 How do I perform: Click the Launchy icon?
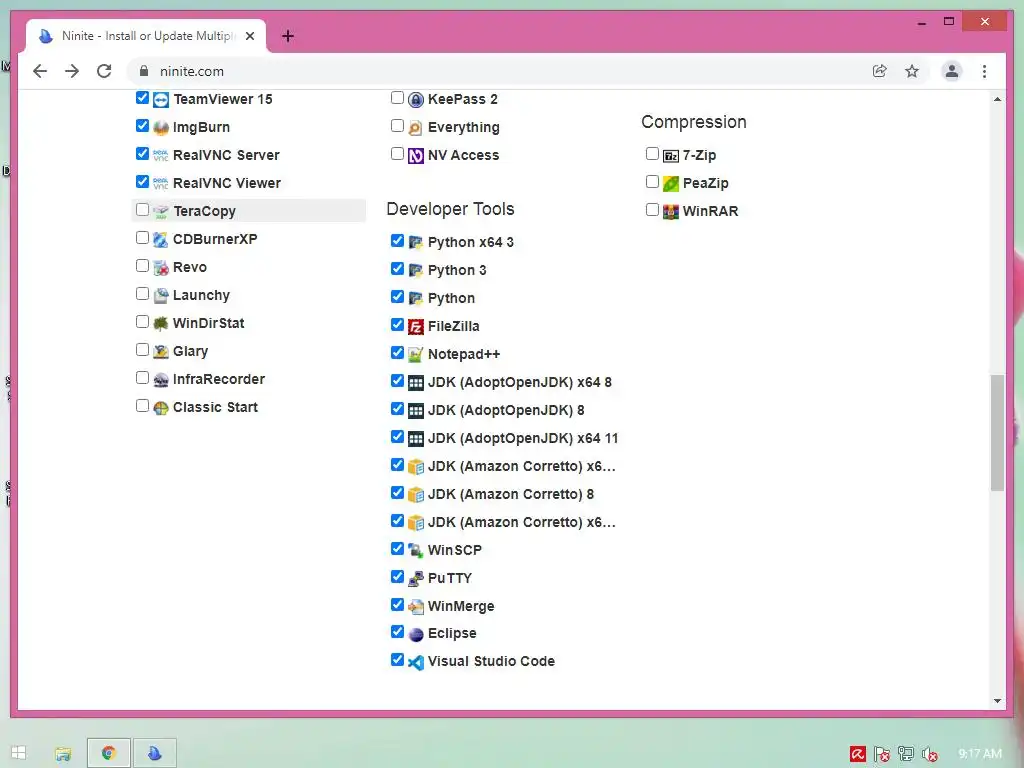[x=161, y=296]
